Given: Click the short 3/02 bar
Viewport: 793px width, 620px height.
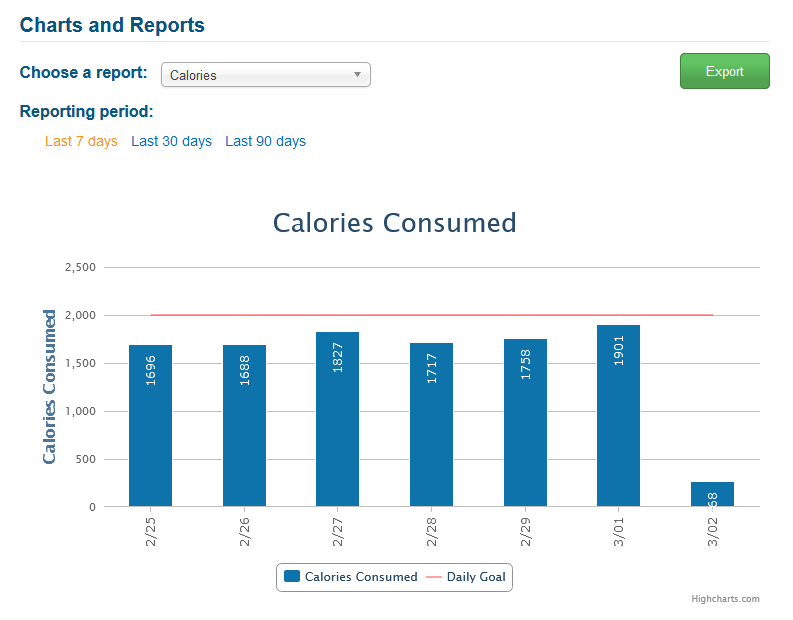Looking at the screenshot, I should [713, 494].
